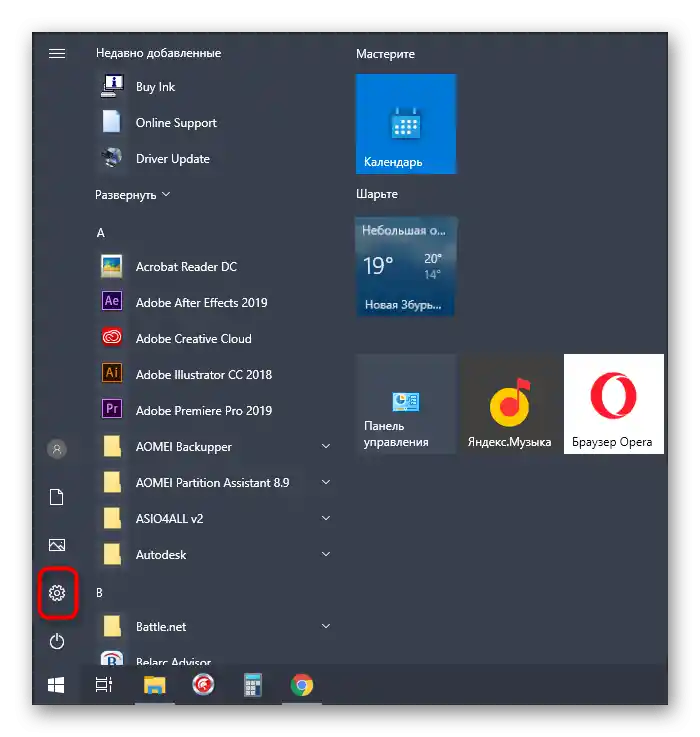The width and height of the screenshot is (700, 737).
Task: Open the red circular app on taskbar
Action: [203, 685]
